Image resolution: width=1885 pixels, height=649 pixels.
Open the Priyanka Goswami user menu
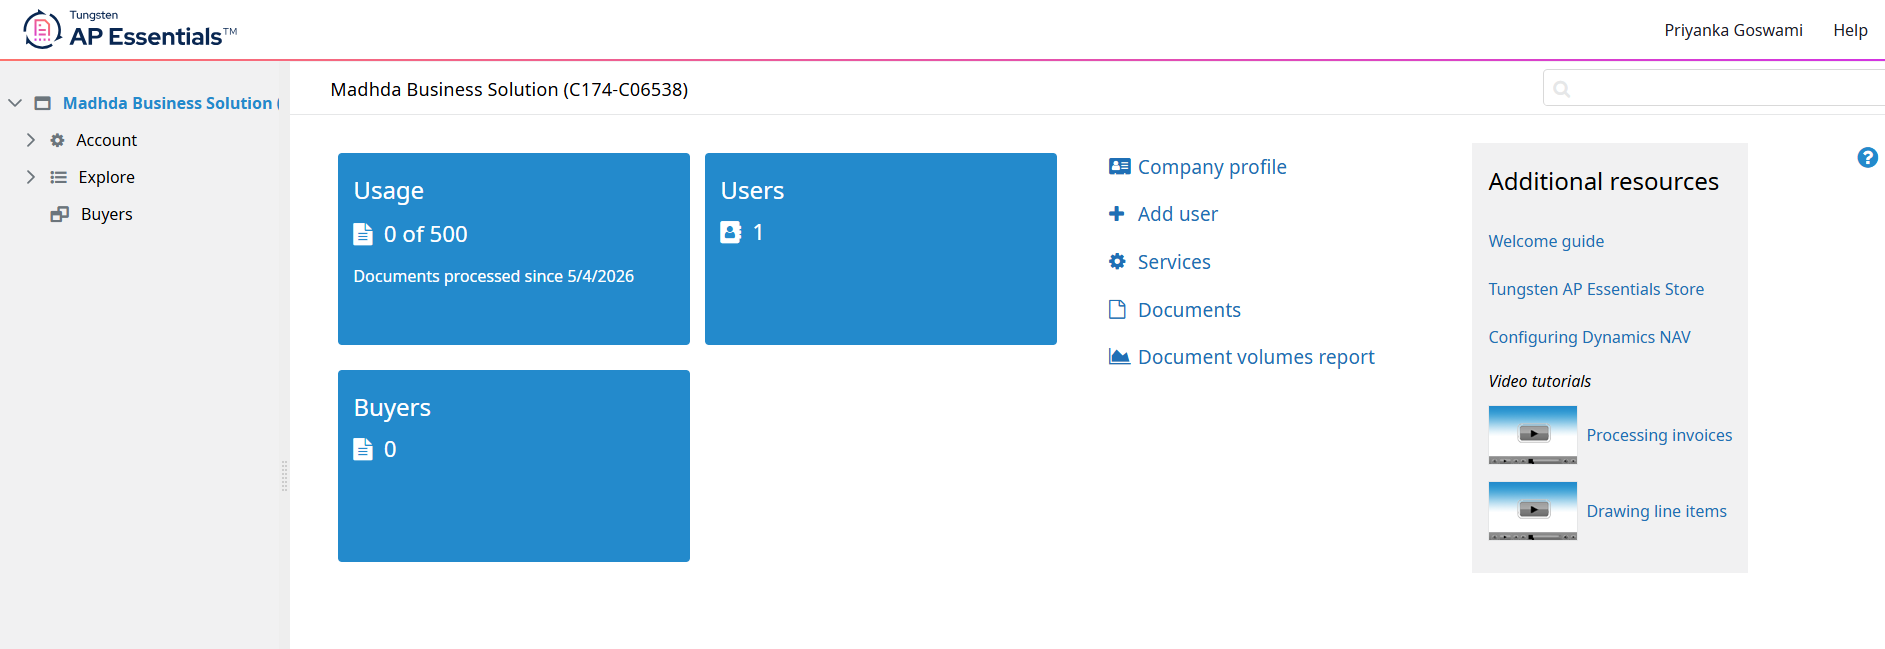click(1733, 30)
